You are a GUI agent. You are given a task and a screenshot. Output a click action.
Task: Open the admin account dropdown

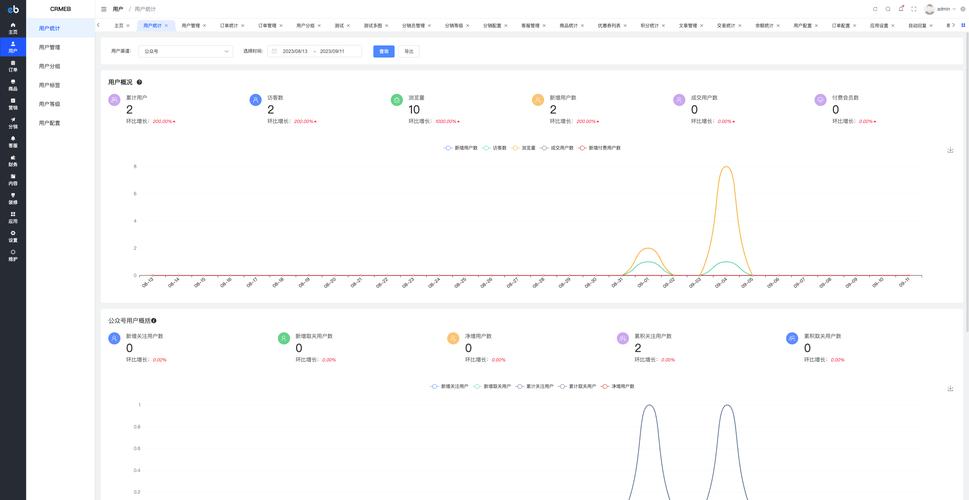point(941,9)
